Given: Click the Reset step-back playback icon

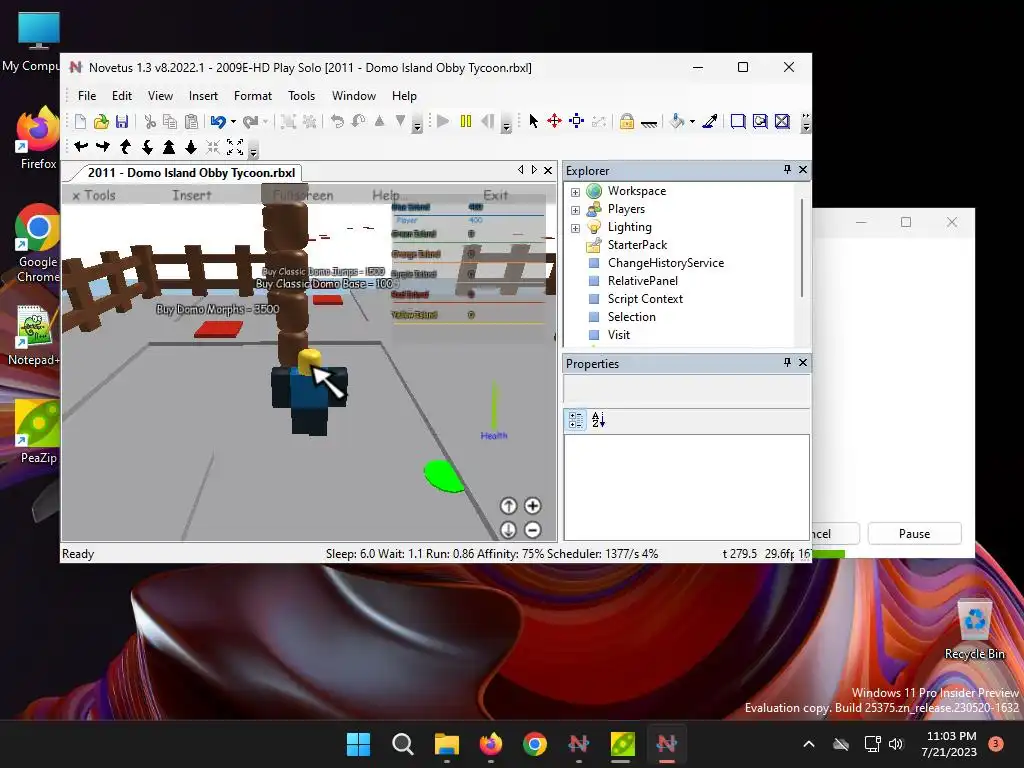Looking at the screenshot, I should click(487, 121).
